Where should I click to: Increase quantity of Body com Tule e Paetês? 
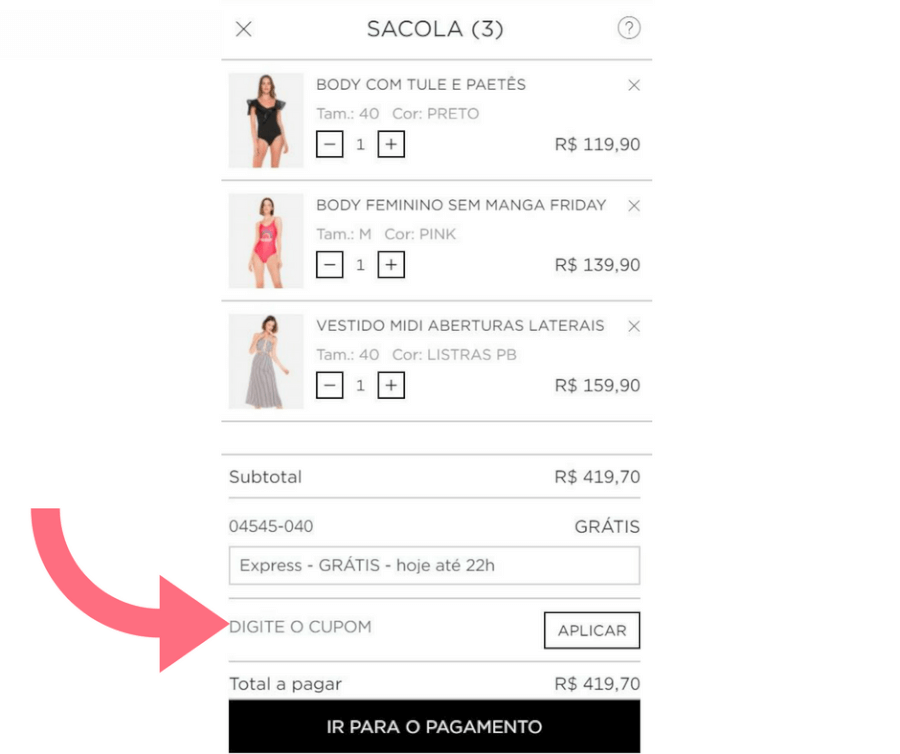(391, 145)
